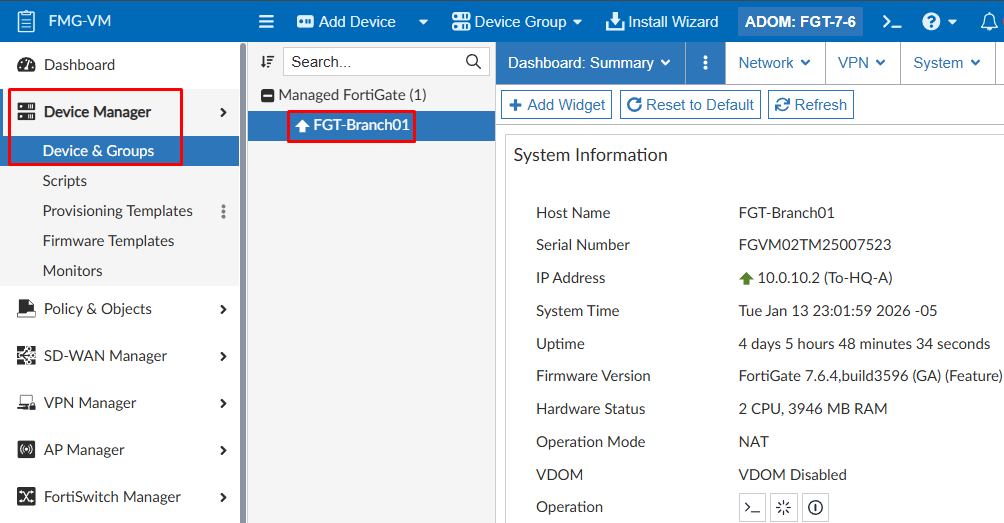This screenshot has width=1004, height=523.
Task: Open the dashboard three-dot options menu
Action: 705,63
